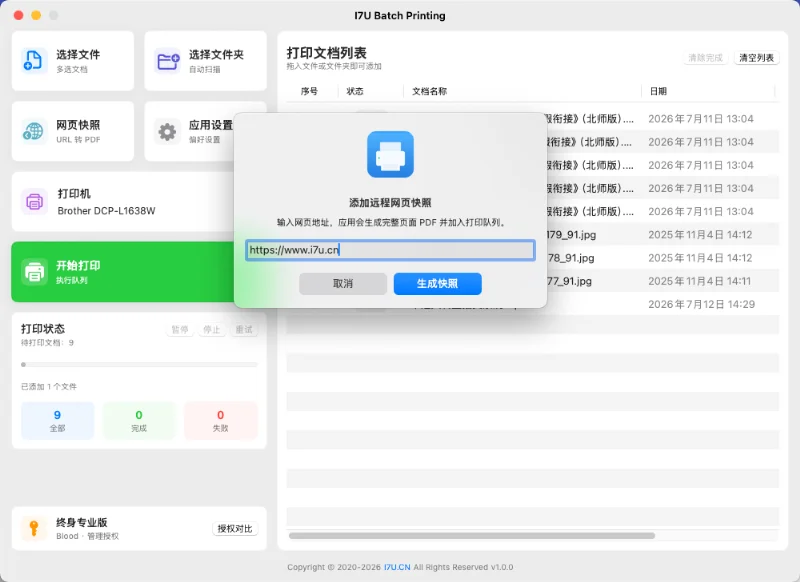Click the Blood · 管理授权 text
This screenshot has height=582, width=800.
(x=87, y=536)
